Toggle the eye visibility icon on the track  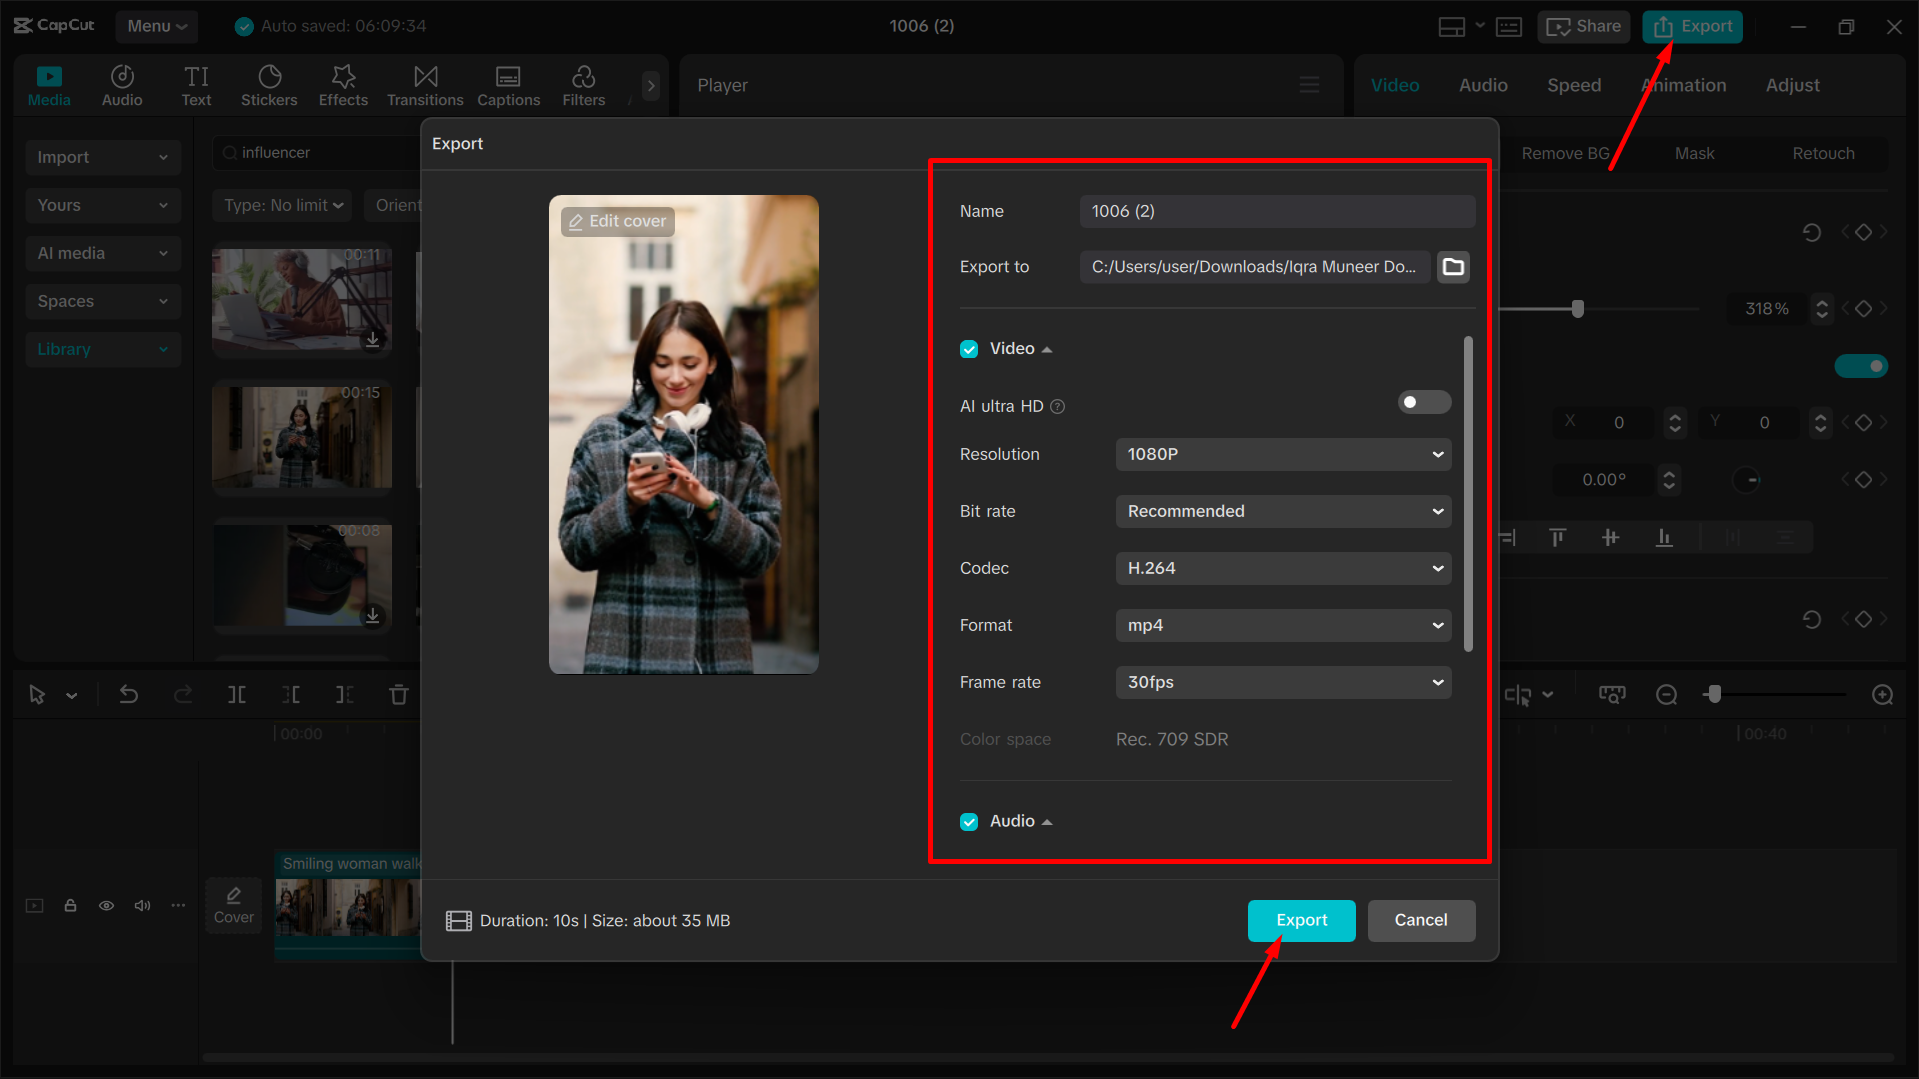(x=106, y=905)
